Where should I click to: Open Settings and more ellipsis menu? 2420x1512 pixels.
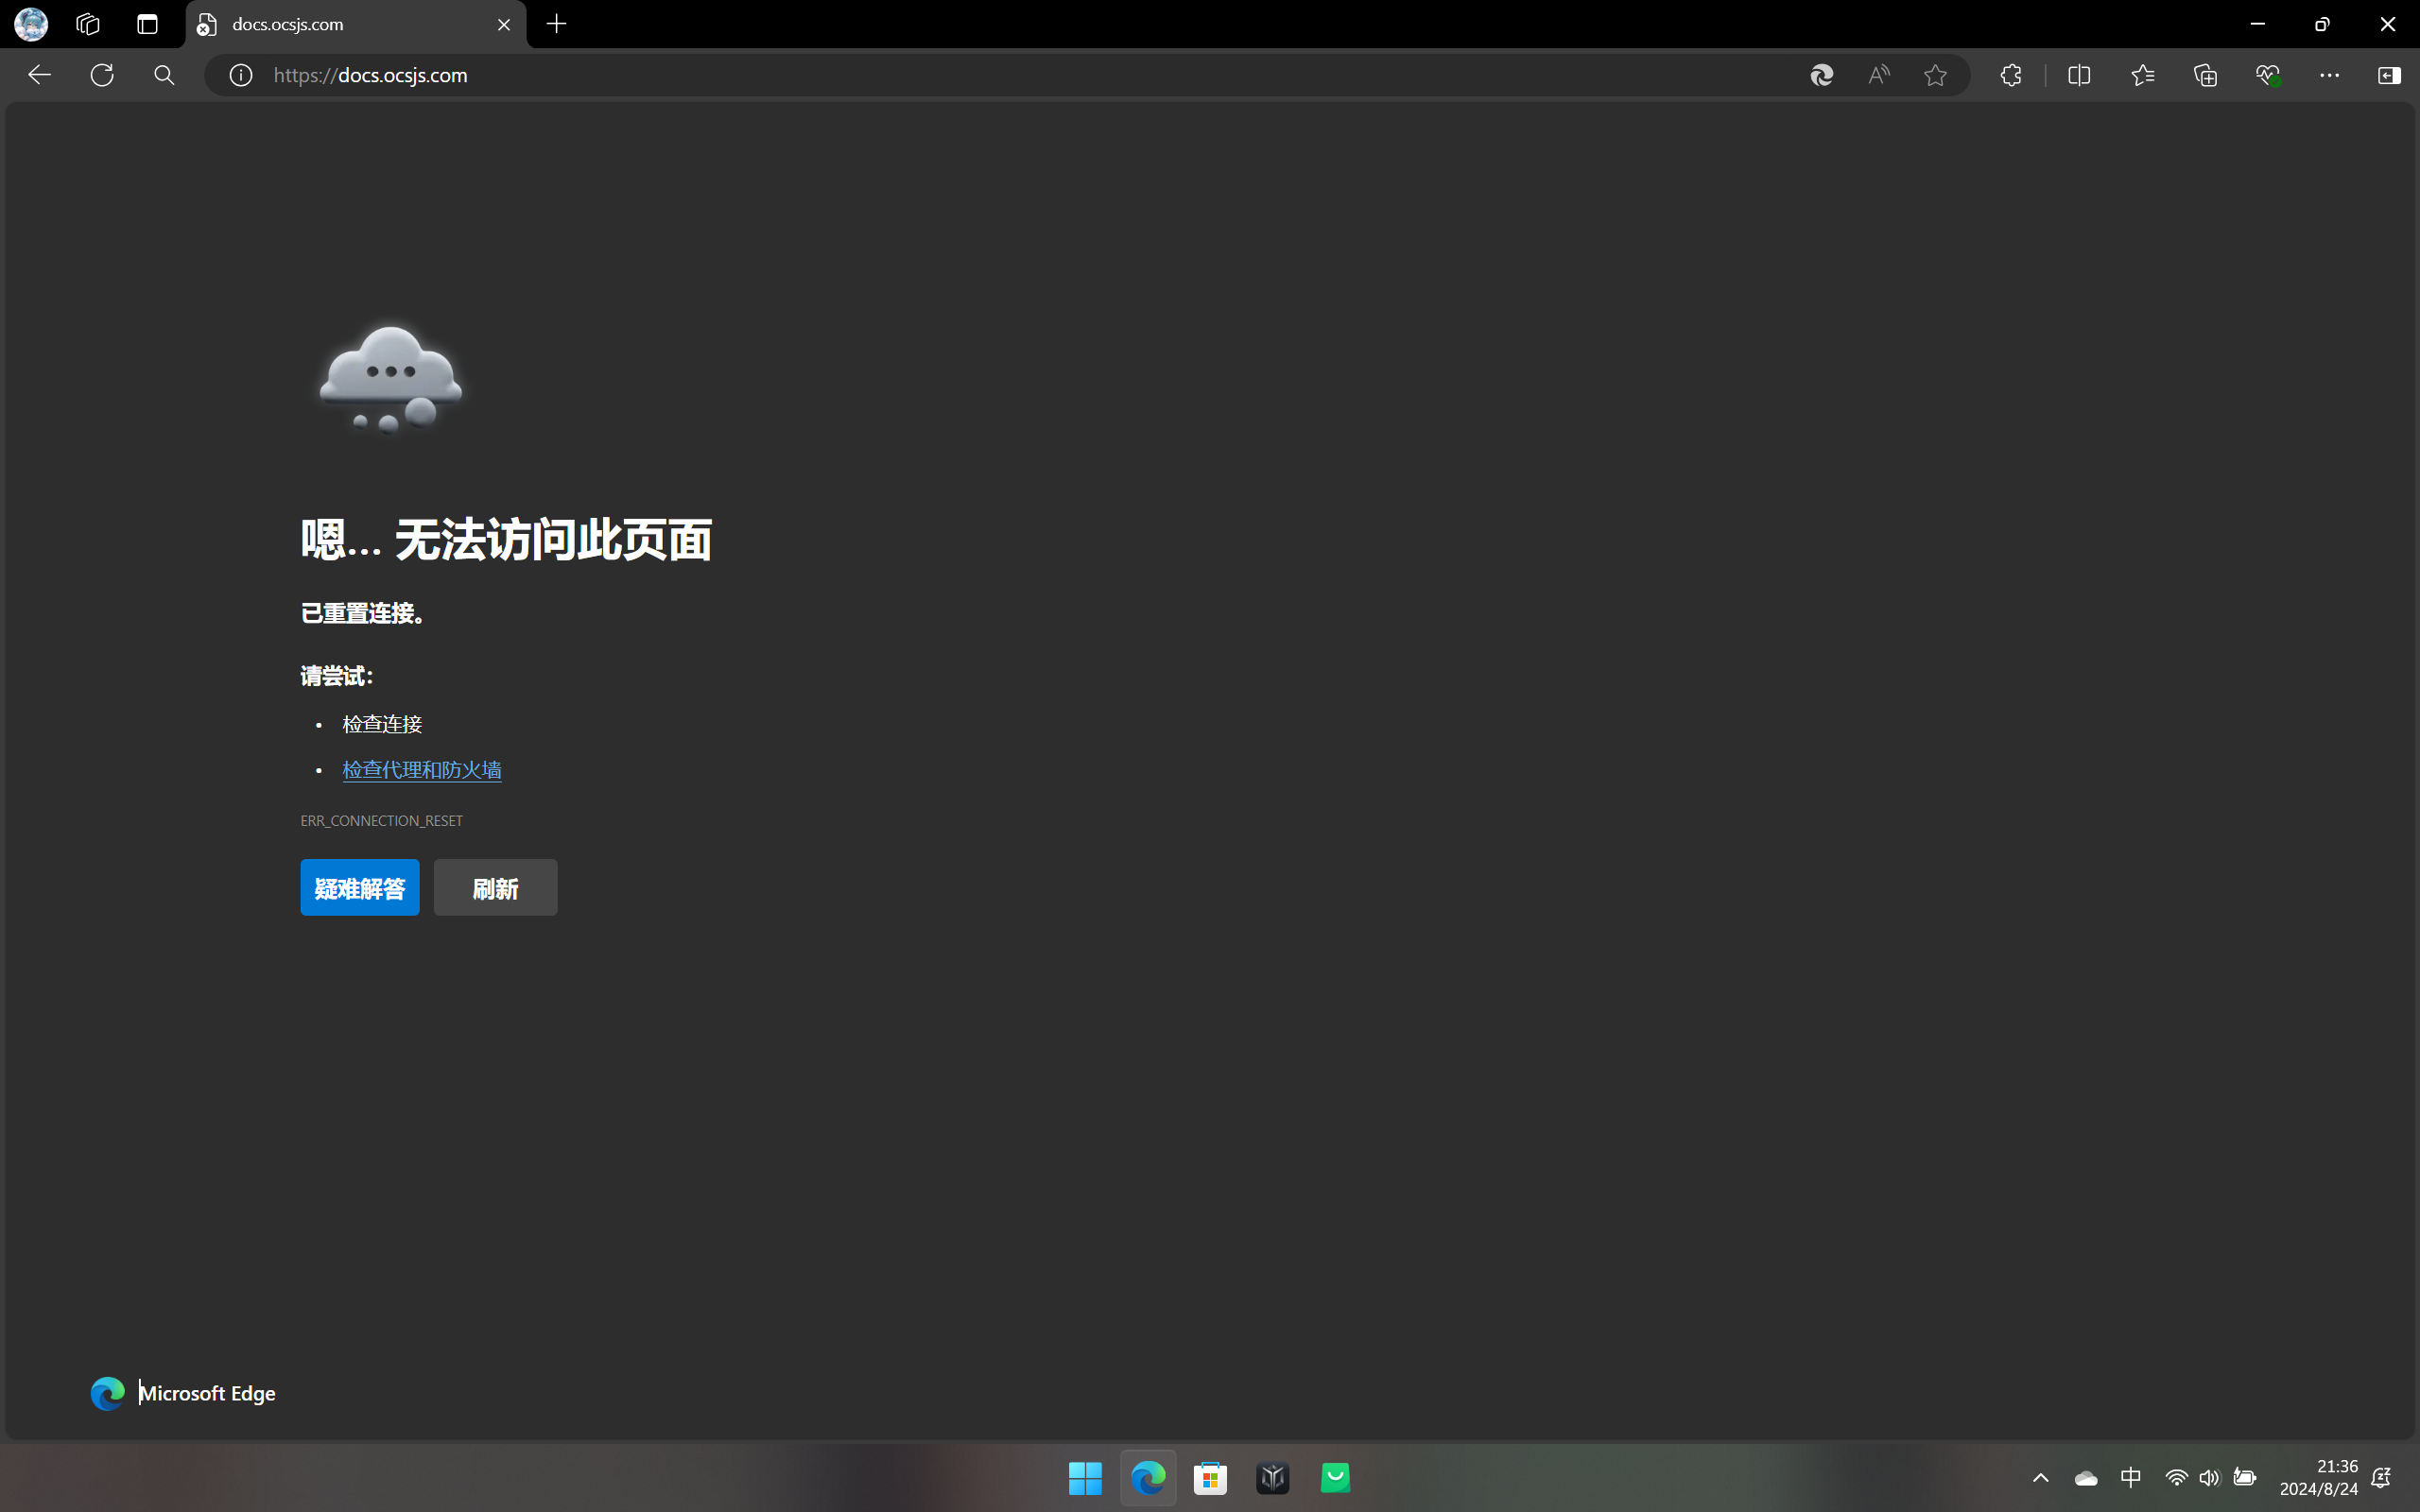coord(2329,75)
